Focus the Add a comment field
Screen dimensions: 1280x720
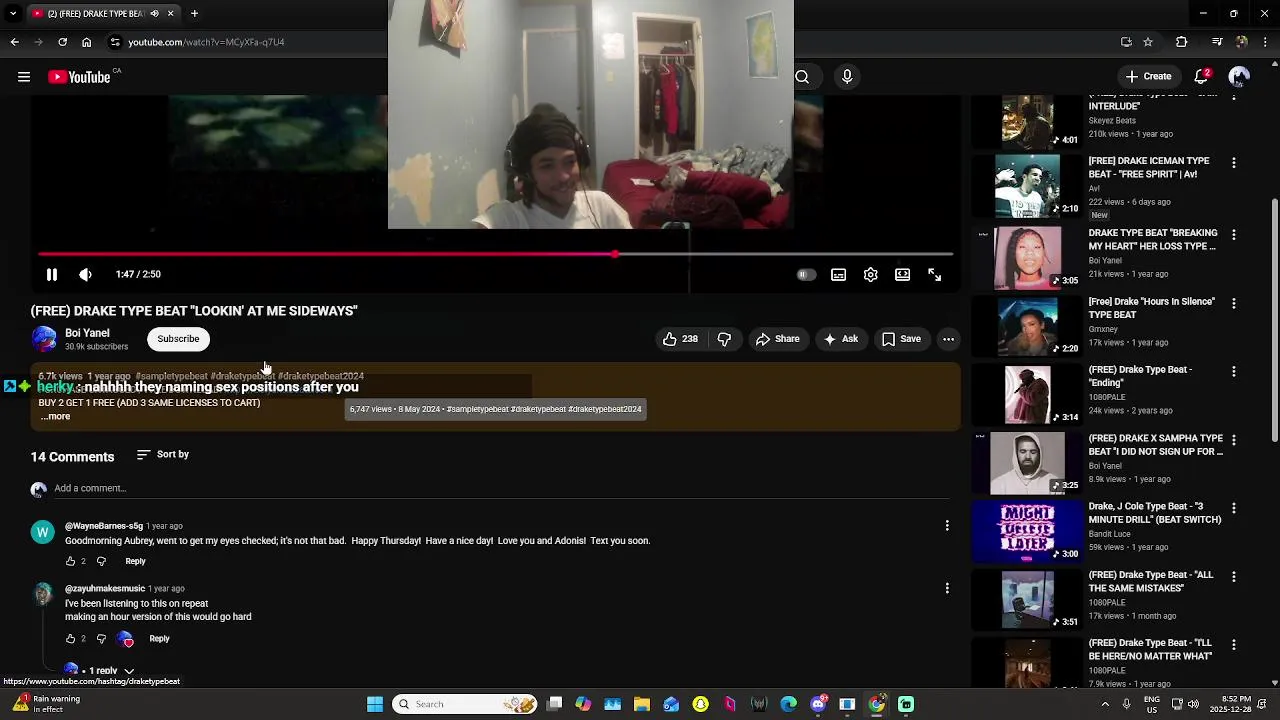point(500,488)
